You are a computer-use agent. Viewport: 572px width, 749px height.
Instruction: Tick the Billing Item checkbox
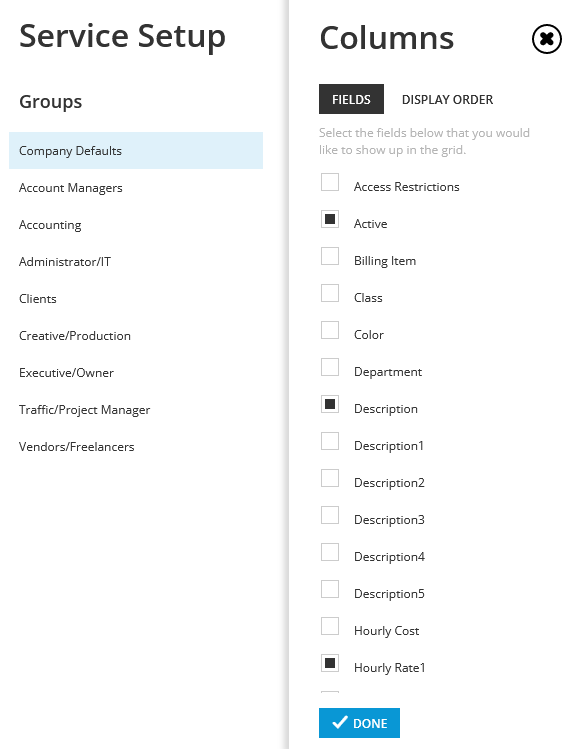pos(330,256)
